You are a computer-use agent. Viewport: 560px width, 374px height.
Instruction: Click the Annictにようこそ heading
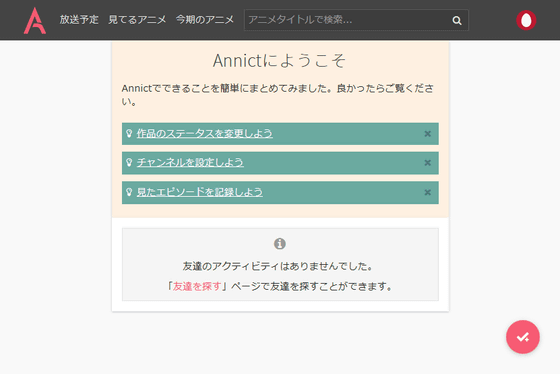(280, 60)
